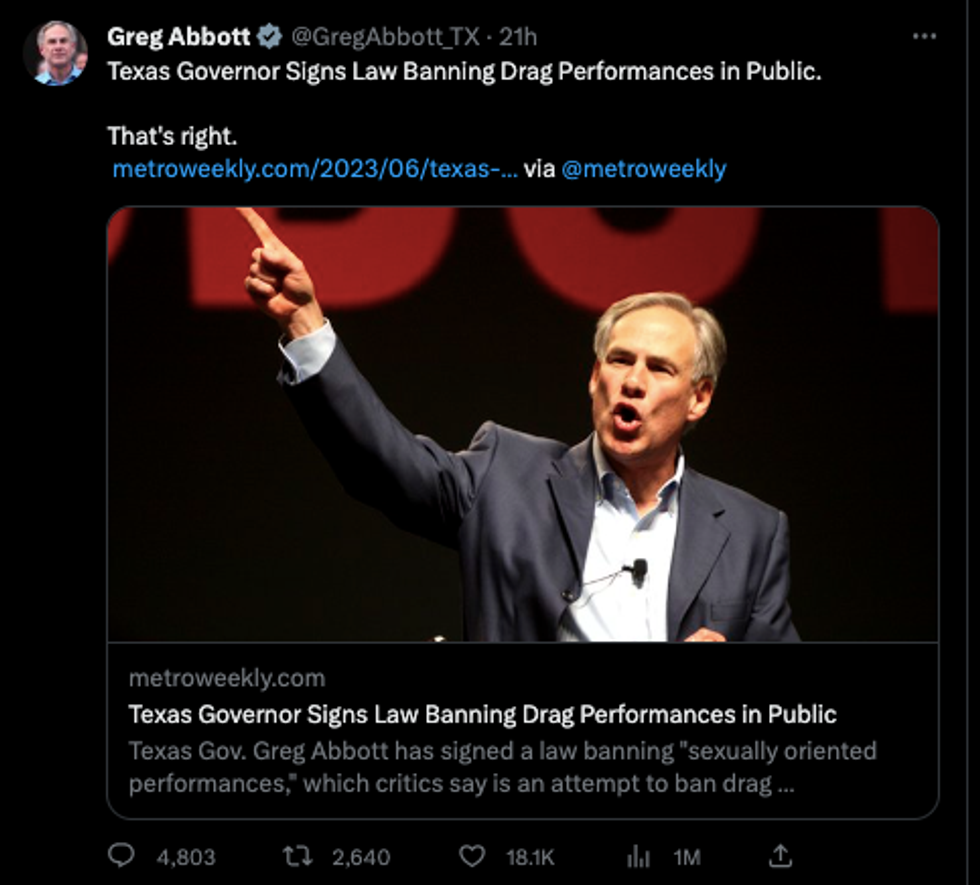Click the card headline about Texas Governor
This screenshot has width=980, height=885.
482,714
